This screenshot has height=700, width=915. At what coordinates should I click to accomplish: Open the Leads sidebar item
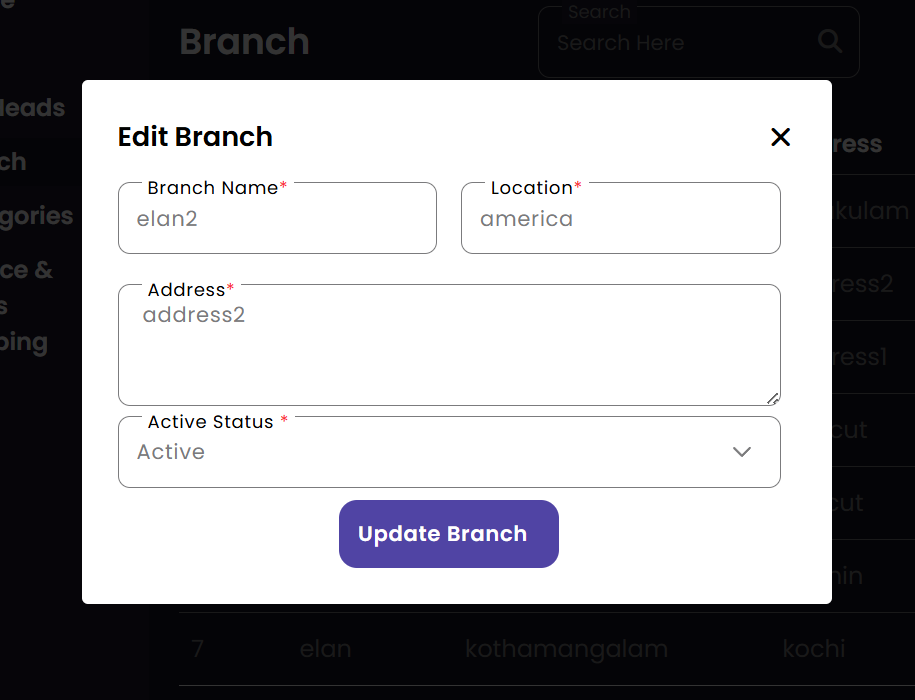(32, 108)
